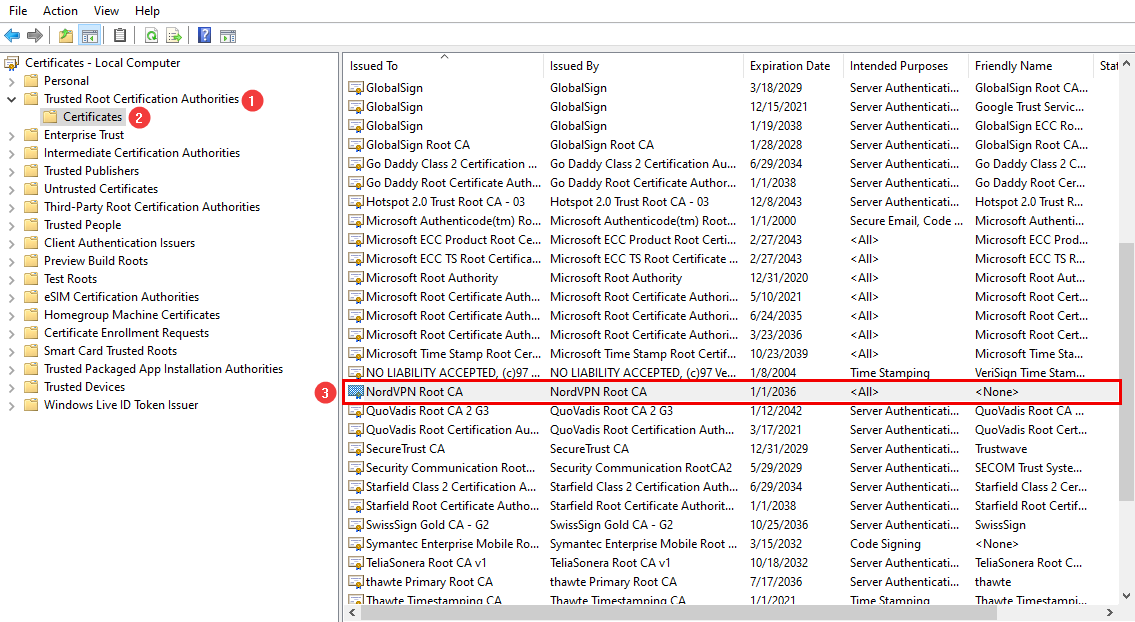Expand the Enterprise Trust node

pyautogui.click(x=12, y=135)
